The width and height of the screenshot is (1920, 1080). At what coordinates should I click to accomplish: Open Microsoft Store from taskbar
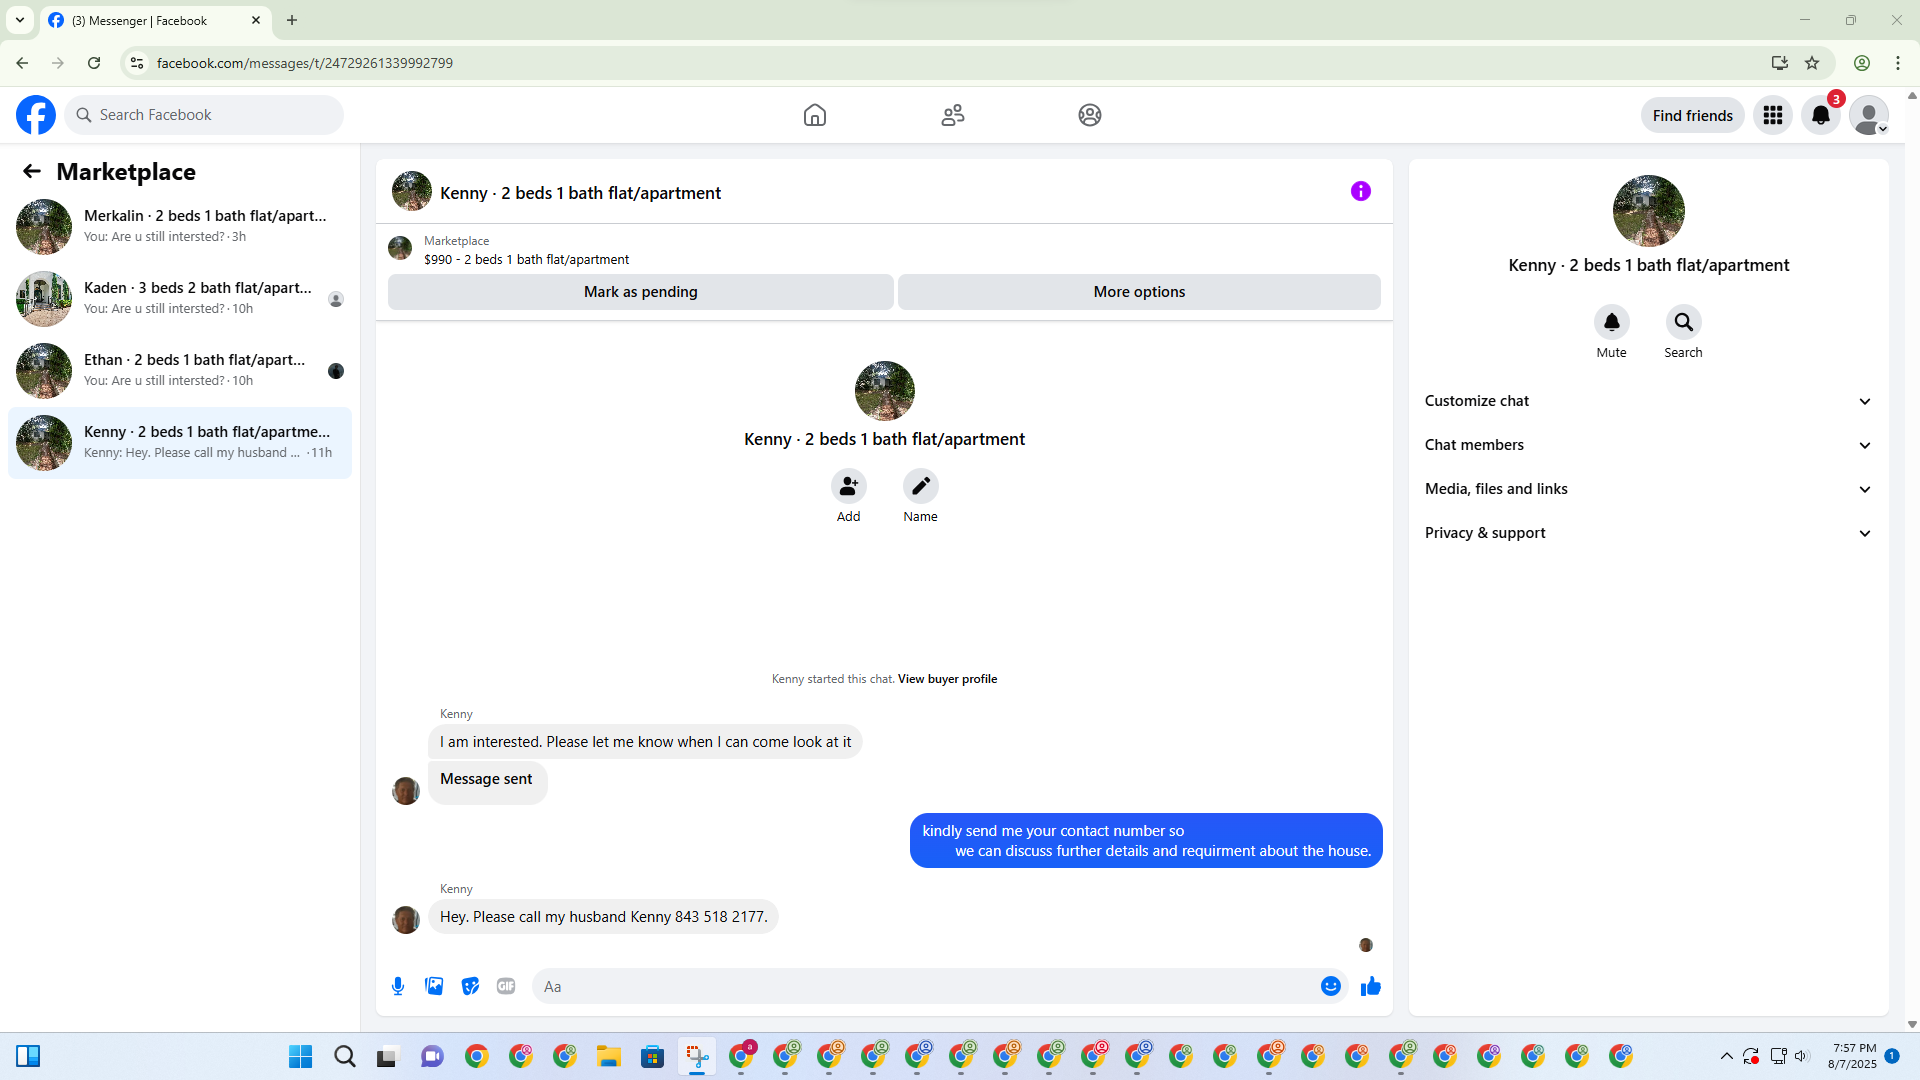click(x=653, y=1056)
